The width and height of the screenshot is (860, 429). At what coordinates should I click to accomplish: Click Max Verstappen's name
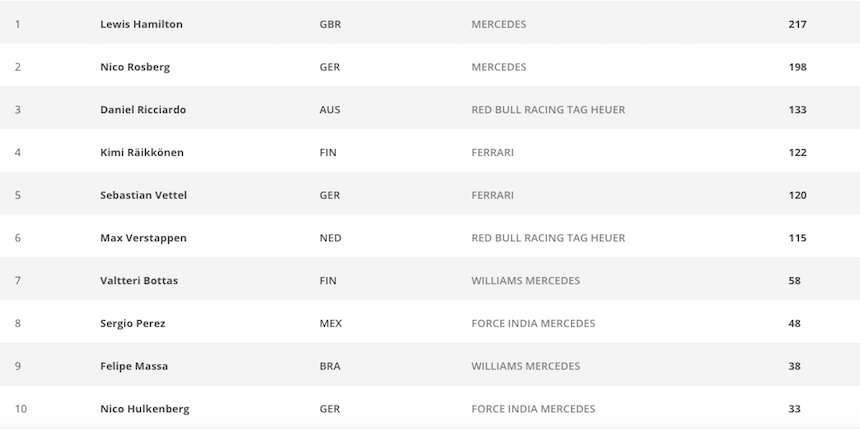(143, 238)
